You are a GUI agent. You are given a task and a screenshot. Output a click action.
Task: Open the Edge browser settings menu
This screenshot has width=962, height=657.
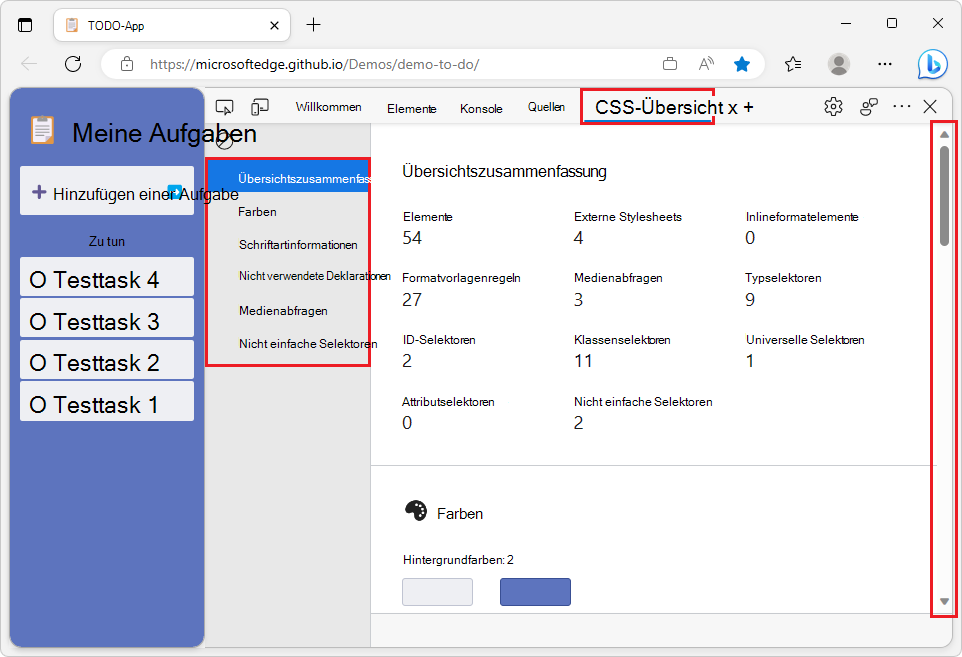coord(885,63)
